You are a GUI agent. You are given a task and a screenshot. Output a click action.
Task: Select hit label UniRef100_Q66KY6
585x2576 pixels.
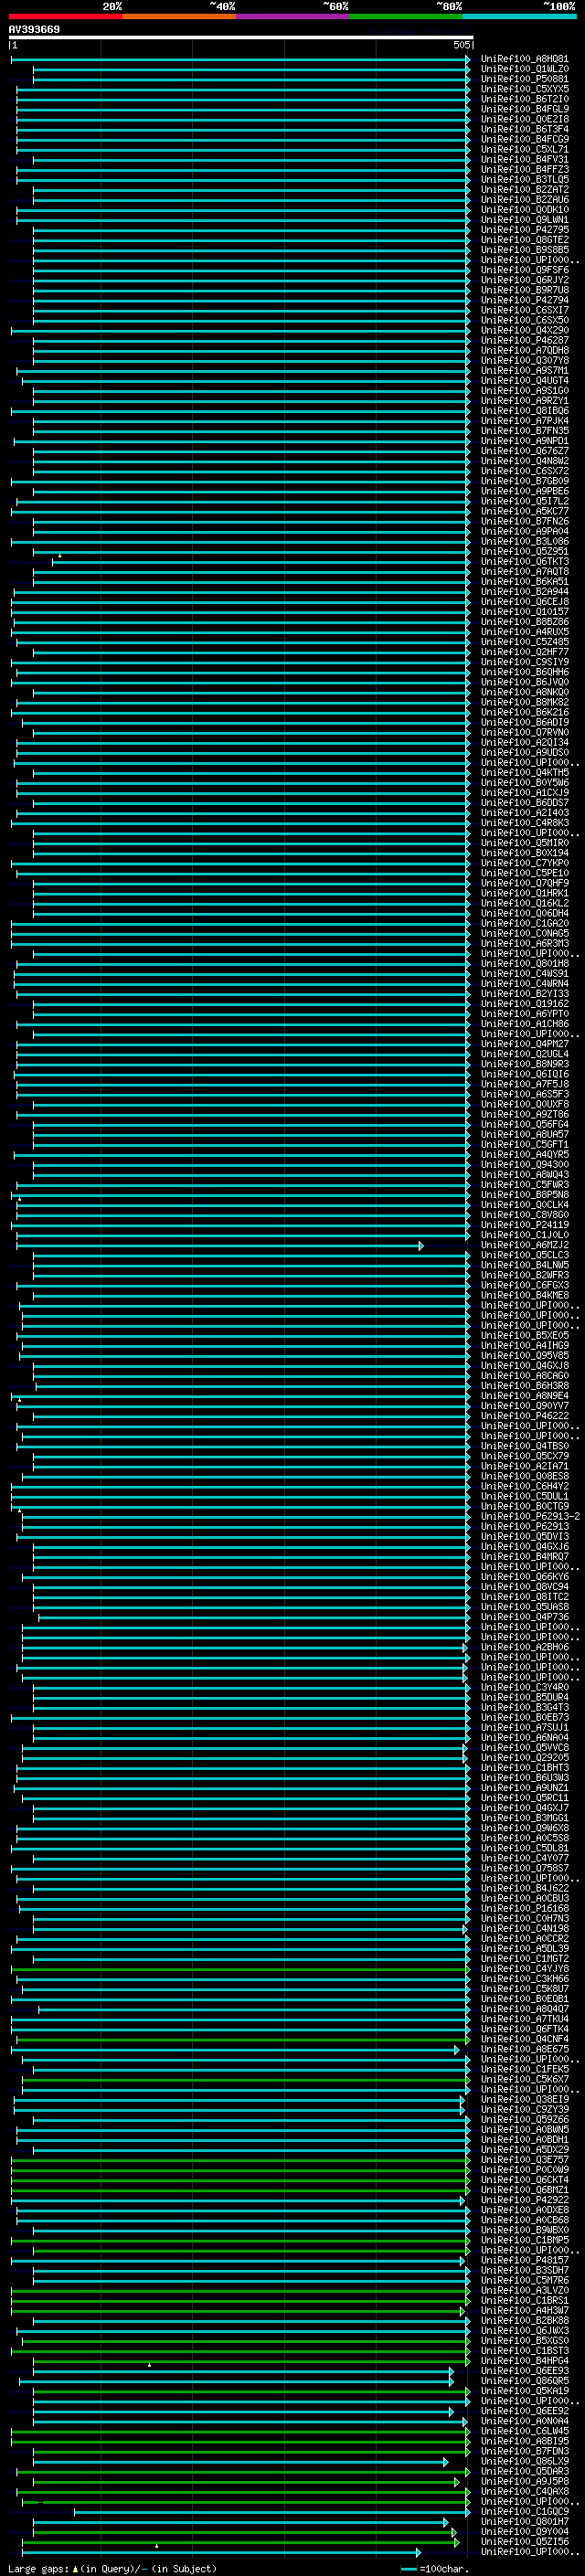point(524,1577)
